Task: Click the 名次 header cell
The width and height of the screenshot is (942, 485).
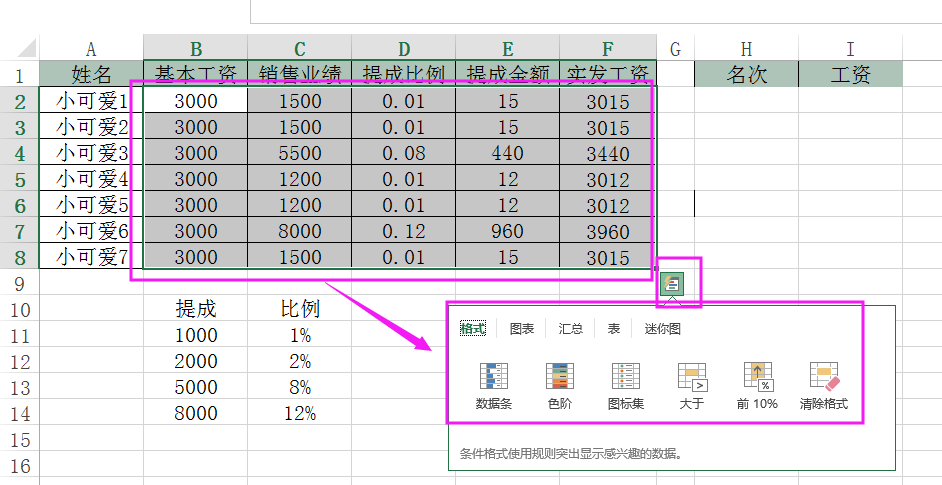Action: click(x=746, y=74)
